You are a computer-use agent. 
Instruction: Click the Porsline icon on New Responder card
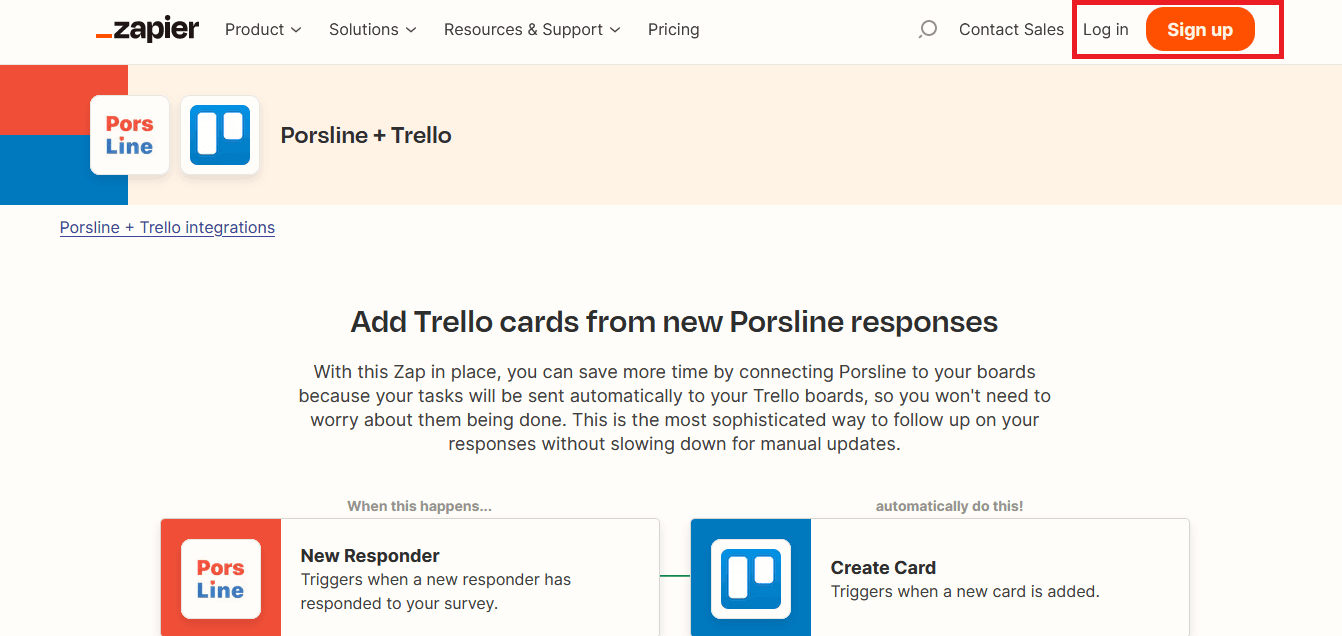tap(221, 579)
